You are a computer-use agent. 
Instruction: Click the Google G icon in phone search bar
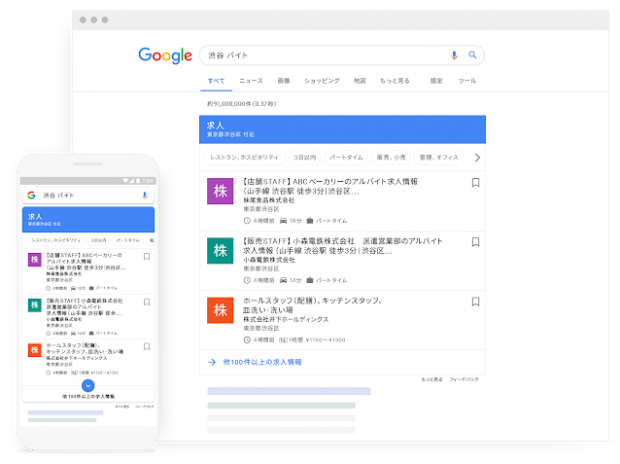click(31, 195)
